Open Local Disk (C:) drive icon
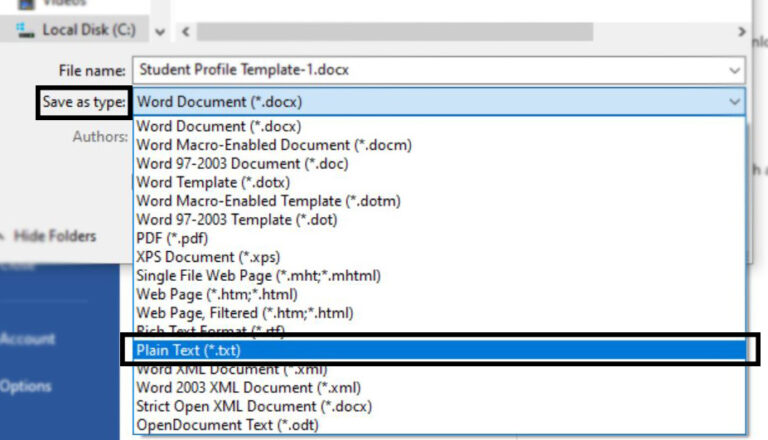Image resolution: width=768 pixels, height=440 pixels. click(24, 30)
